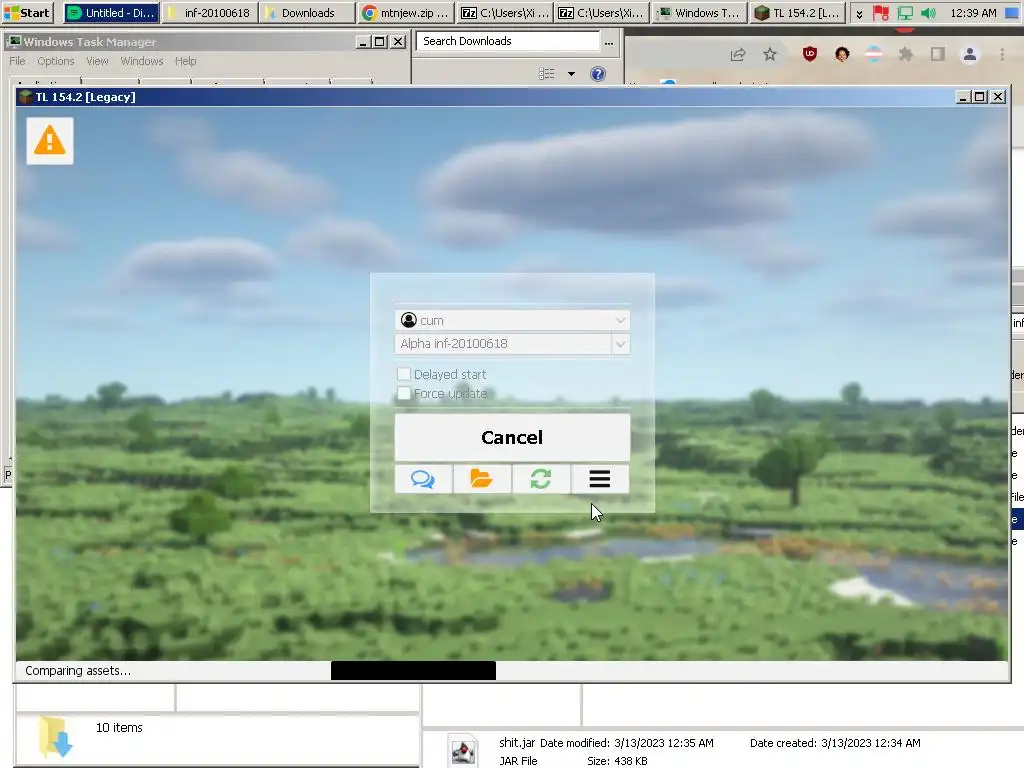The image size is (1024, 768).
Task: Click the 10 items label
Action: click(119, 728)
